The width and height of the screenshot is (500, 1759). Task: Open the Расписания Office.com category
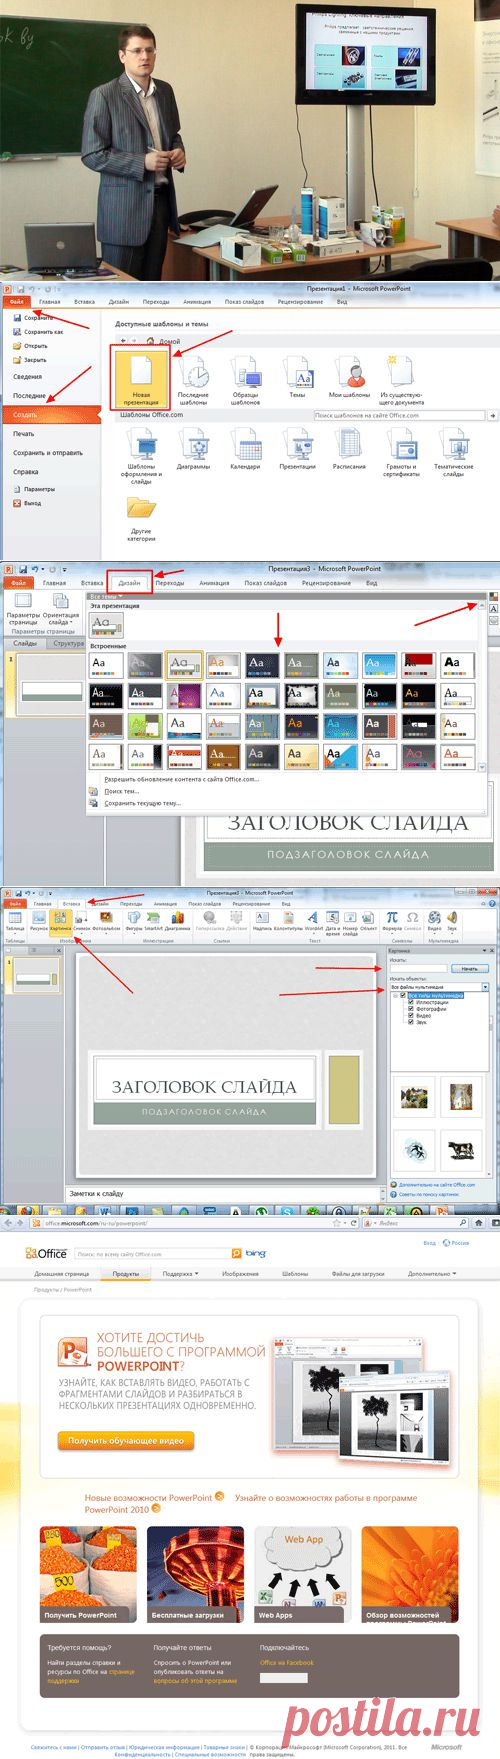(349, 449)
